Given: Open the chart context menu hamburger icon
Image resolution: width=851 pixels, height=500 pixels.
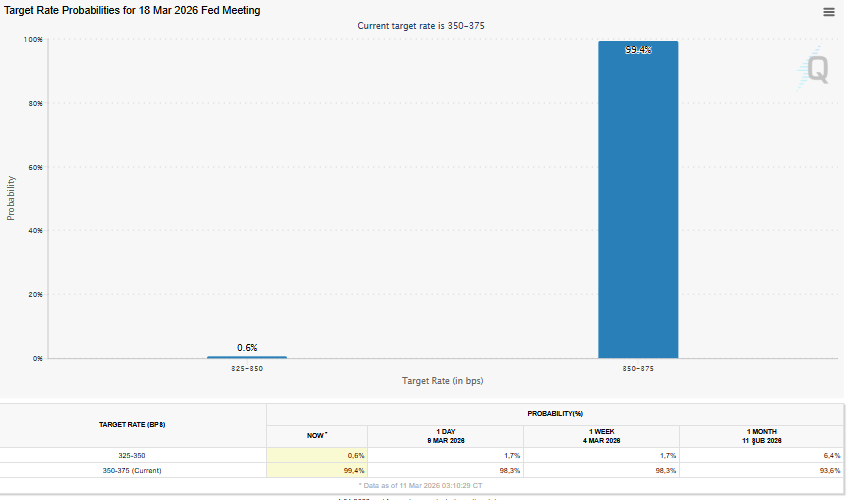Looking at the screenshot, I should (828, 12).
